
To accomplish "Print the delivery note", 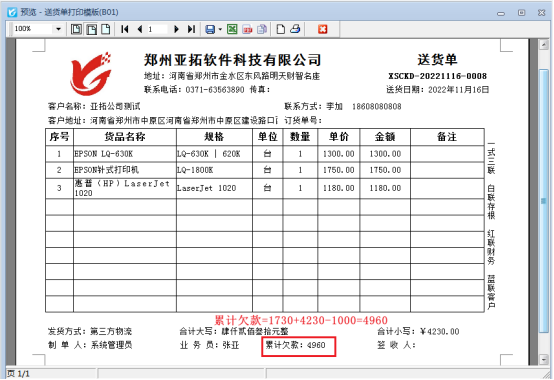I will [x=295, y=29].
